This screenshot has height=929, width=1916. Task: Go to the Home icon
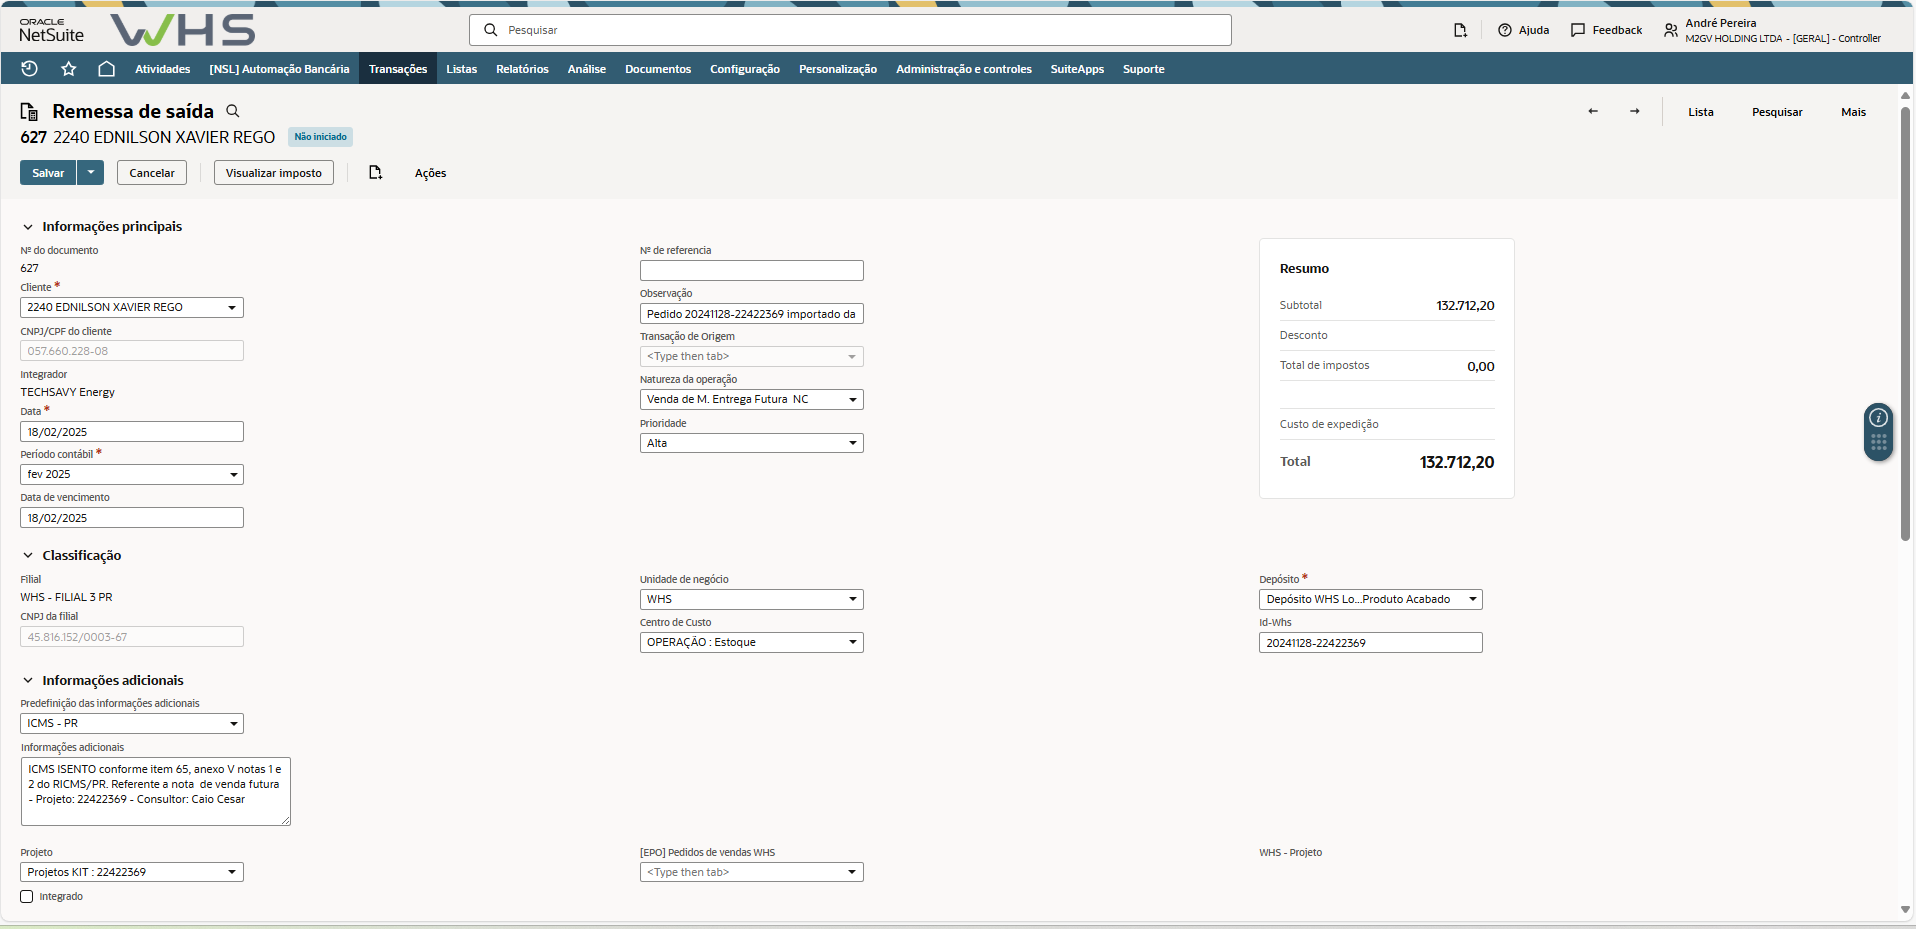106,69
